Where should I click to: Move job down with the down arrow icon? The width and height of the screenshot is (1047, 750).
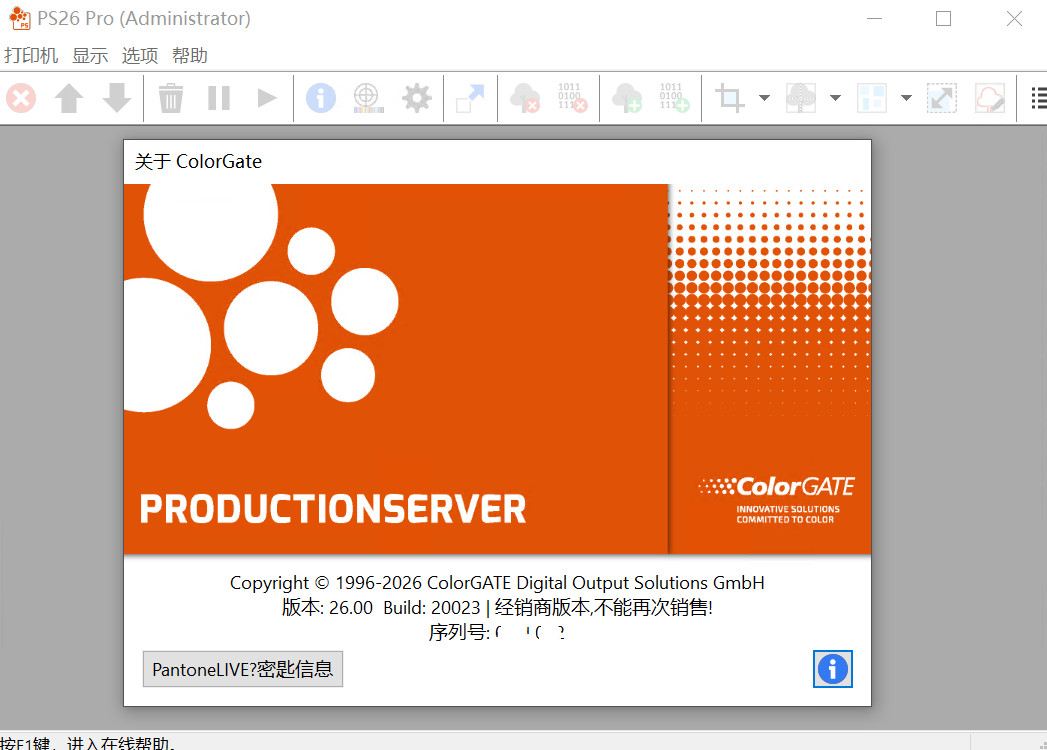click(x=117, y=98)
